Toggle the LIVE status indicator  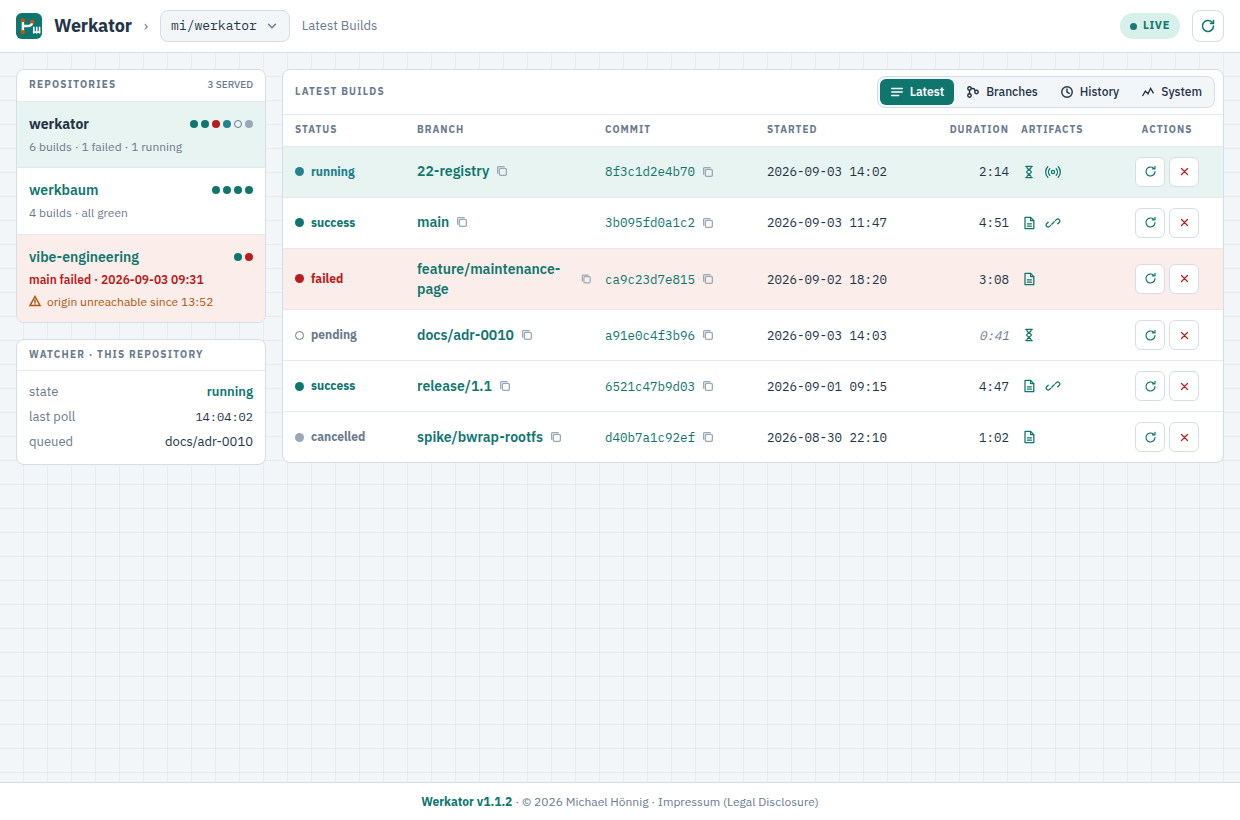[1150, 26]
